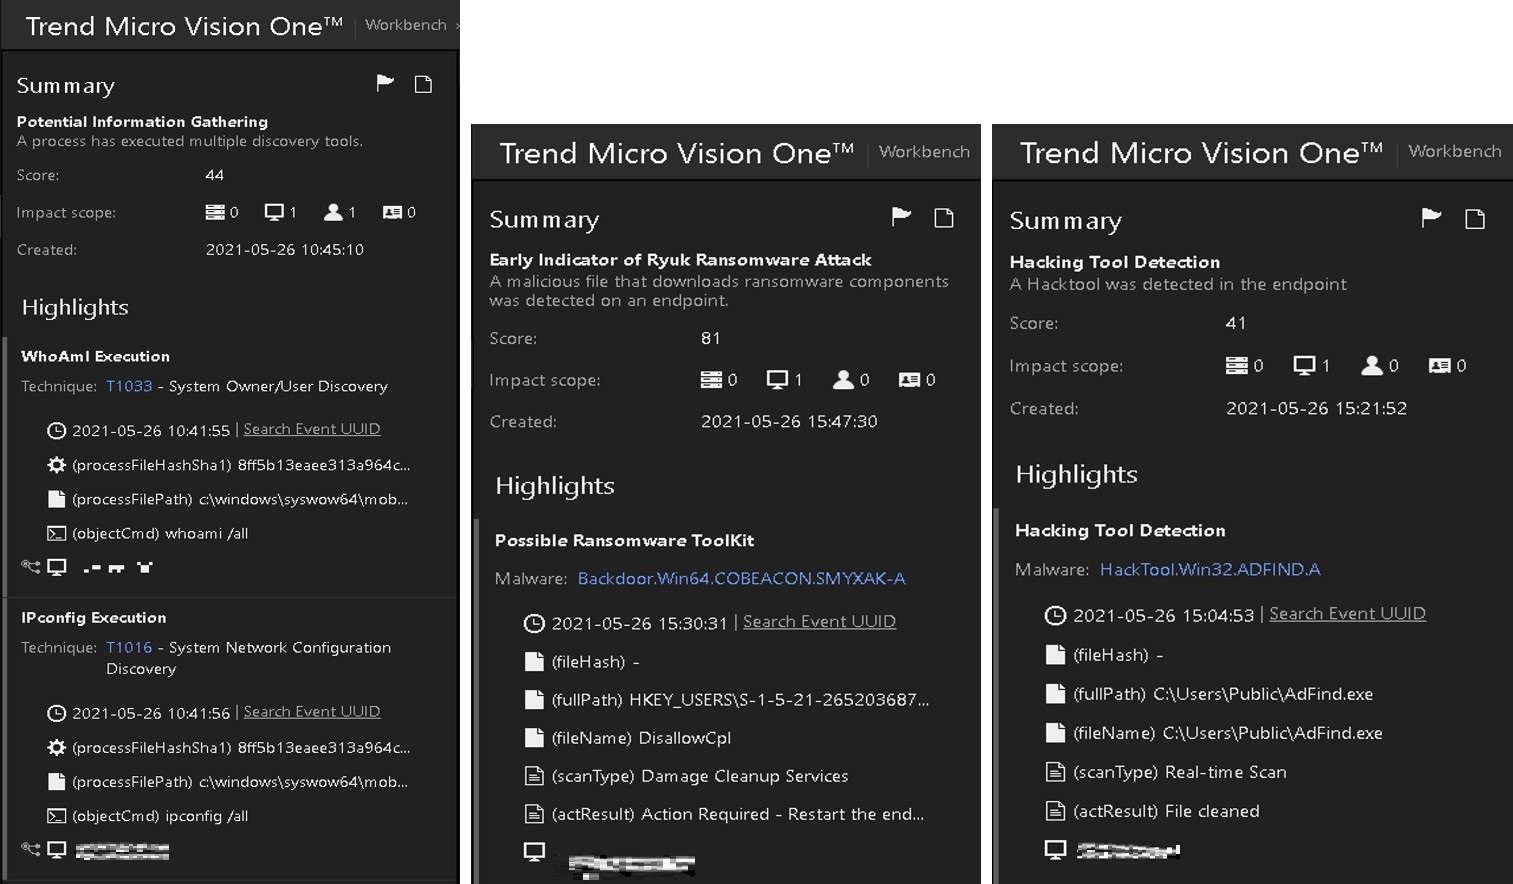Flag the Hacking Tool Detection alert
The height and width of the screenshot is (884, 1513).
coord(1431,218)
